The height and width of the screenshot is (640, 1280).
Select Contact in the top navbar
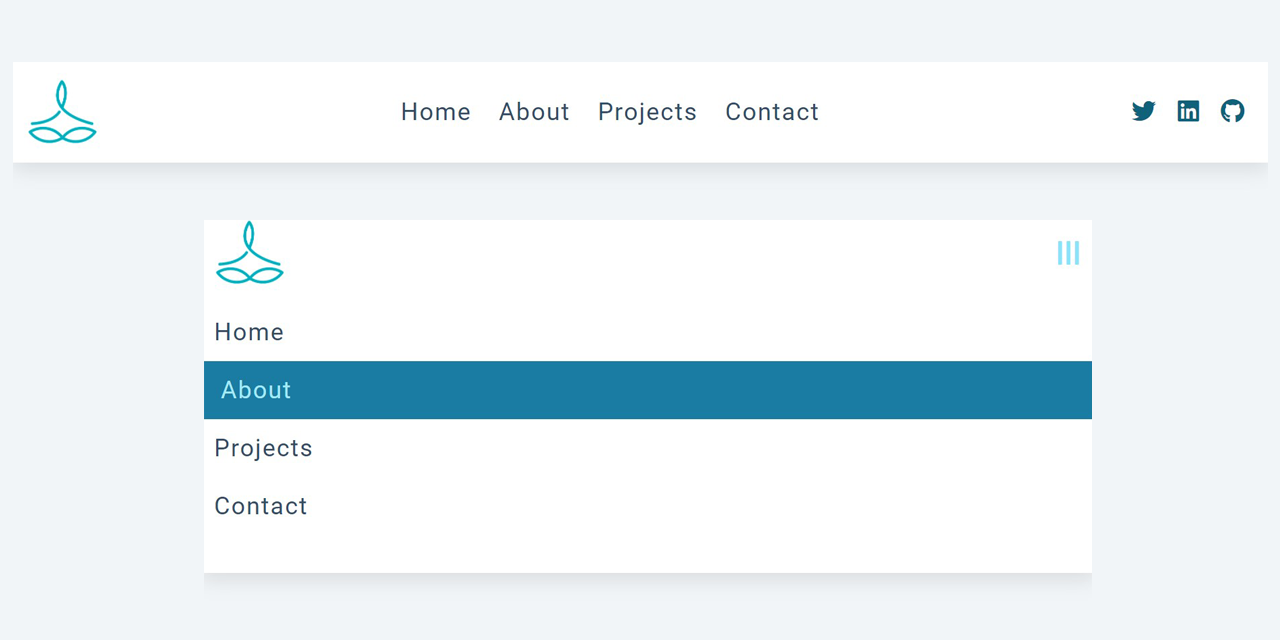pyautogui.click(x=772, y=112)
